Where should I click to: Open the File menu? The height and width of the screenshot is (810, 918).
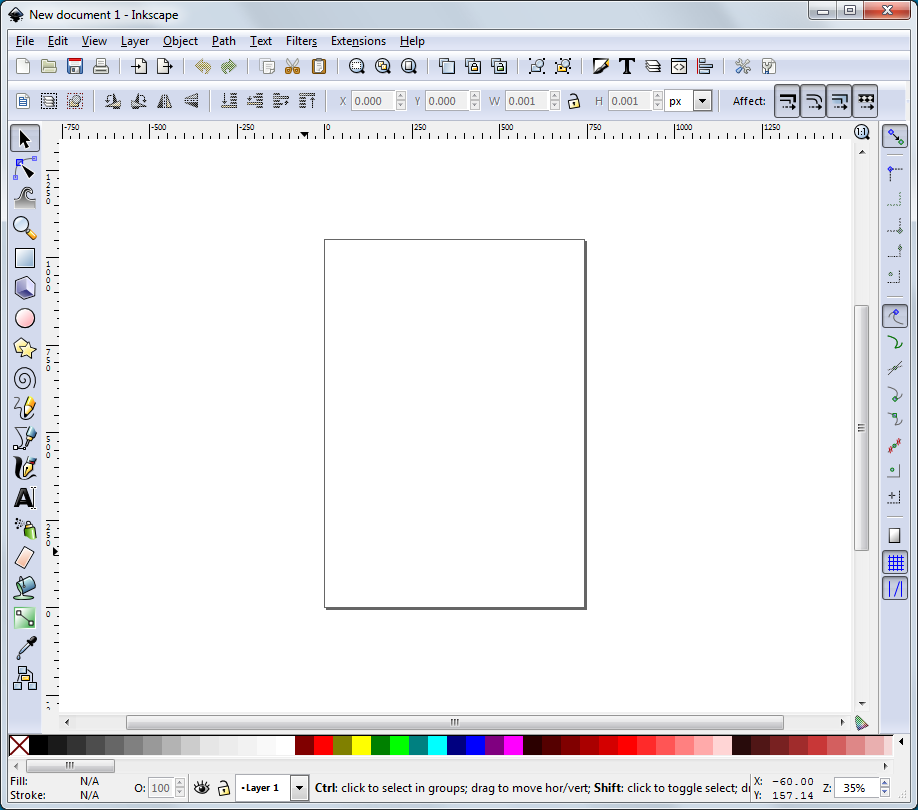25,41
